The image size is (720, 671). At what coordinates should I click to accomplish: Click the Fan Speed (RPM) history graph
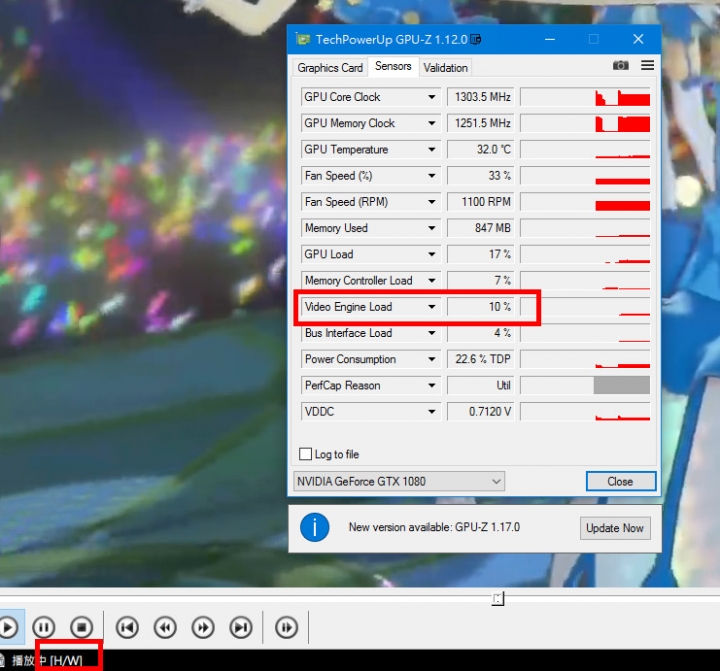(x=585, y=202)
